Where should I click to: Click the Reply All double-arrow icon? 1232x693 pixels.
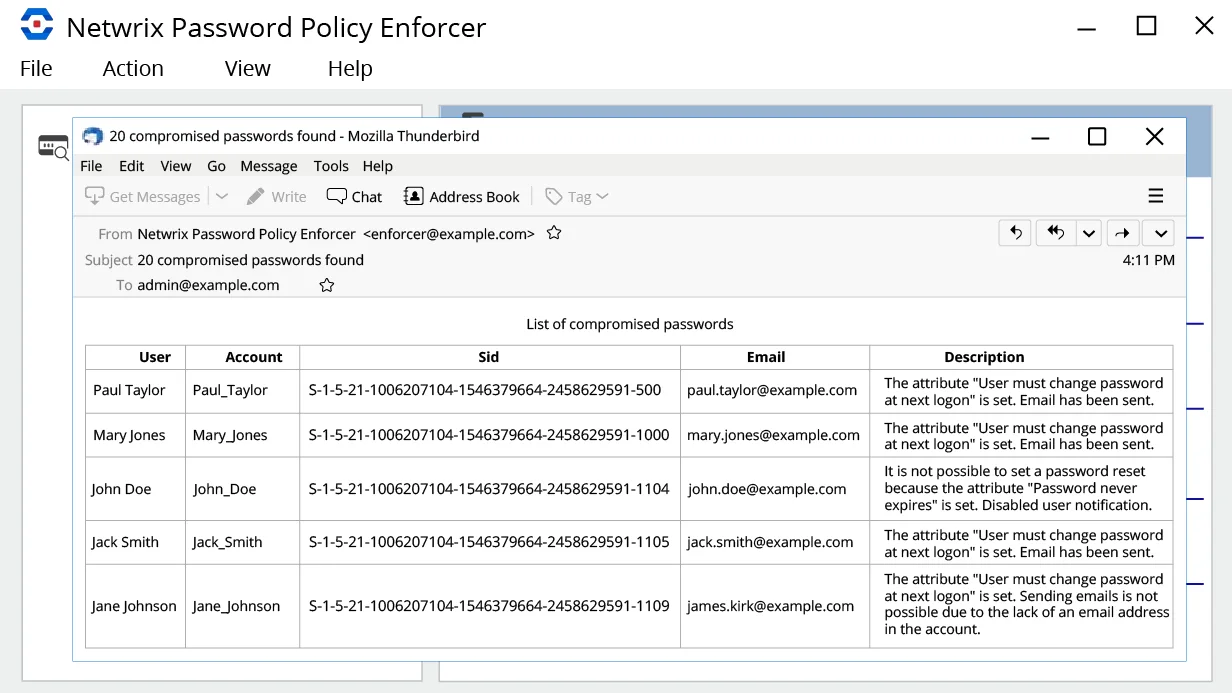(1055, 233)
